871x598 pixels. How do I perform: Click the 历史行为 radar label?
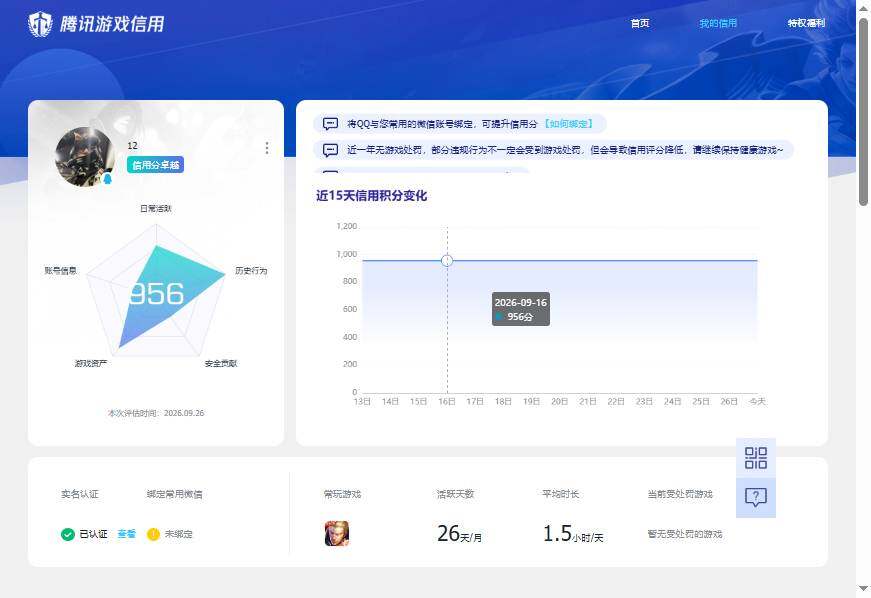tap(251, 271)
